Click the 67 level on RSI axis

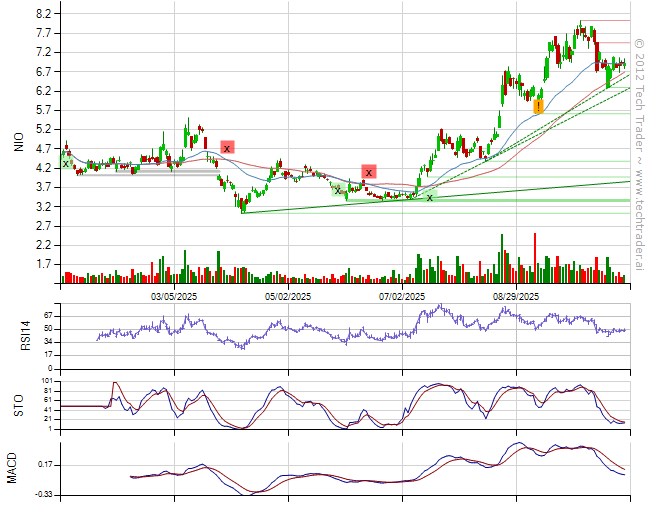pyautogui.click(x=46, y=315)
